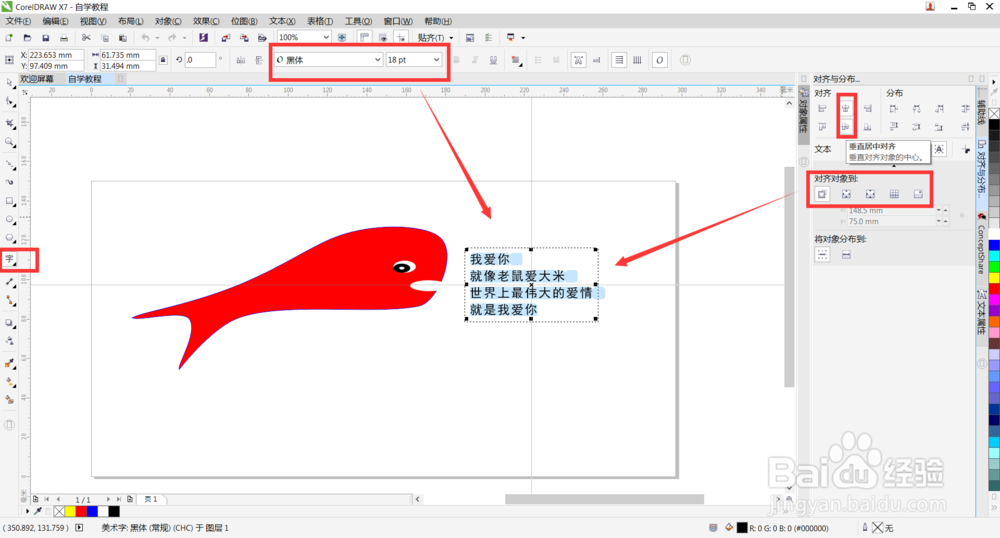Click align horizontal center icon
The height and width of the screenshot is (538, 1000).
tap(846, 108)
